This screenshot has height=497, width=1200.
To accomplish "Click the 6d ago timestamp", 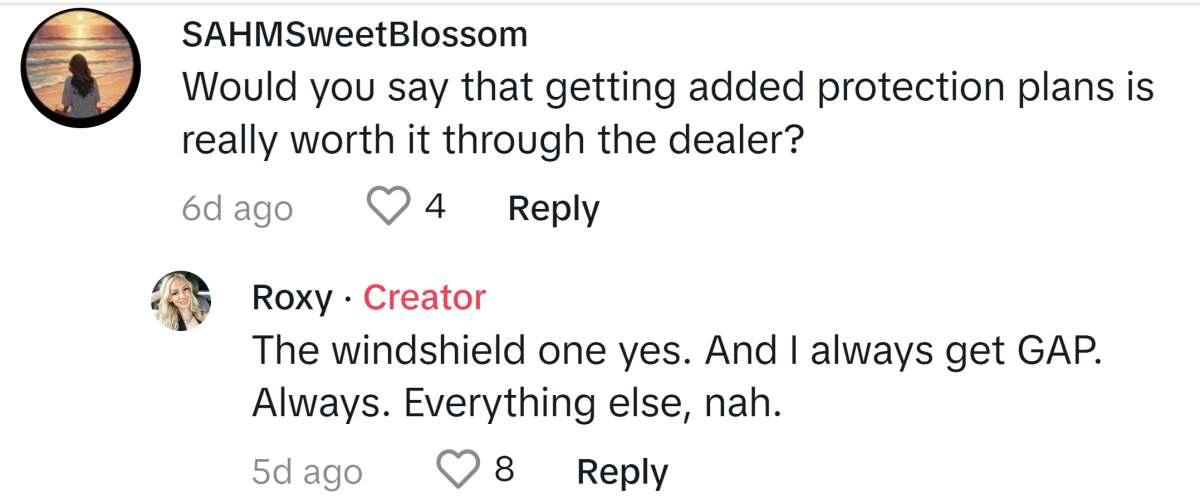I will pos(237,209).
